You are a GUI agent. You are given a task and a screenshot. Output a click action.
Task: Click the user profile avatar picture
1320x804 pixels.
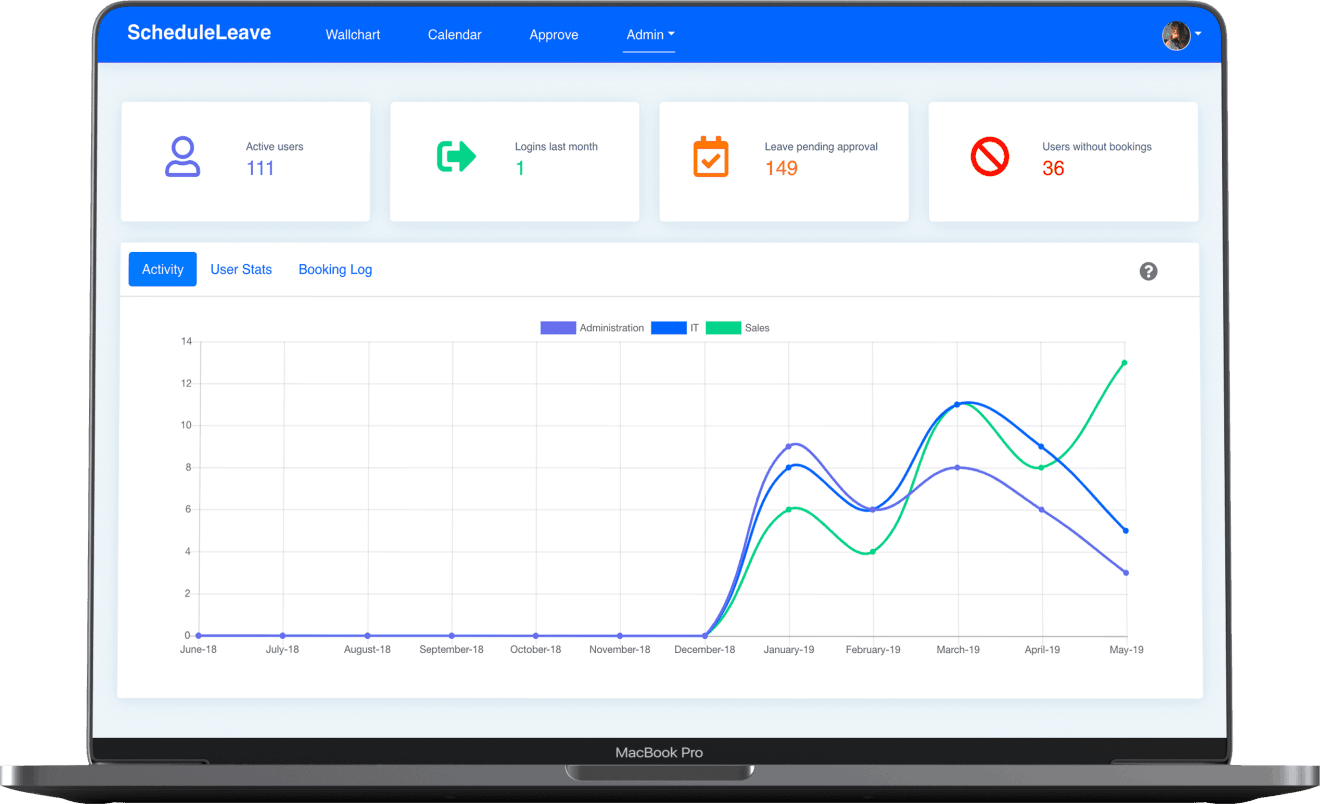coord(1174,35)
